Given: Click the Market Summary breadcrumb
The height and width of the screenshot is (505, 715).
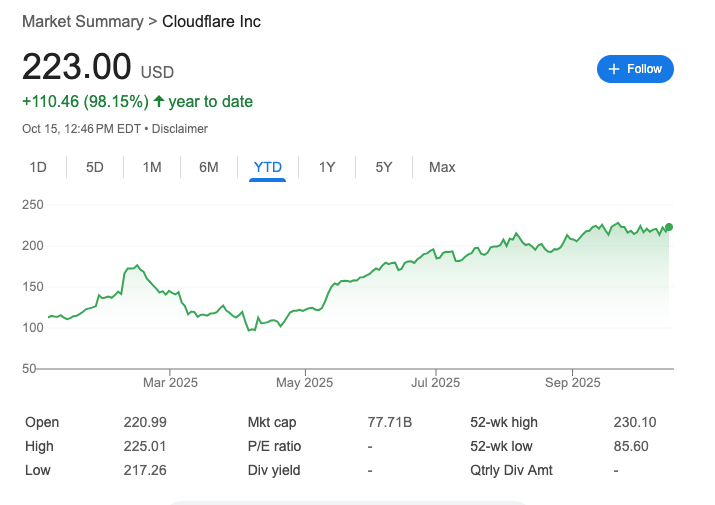Looking at the screenshot, I should [x=81, y=21].
